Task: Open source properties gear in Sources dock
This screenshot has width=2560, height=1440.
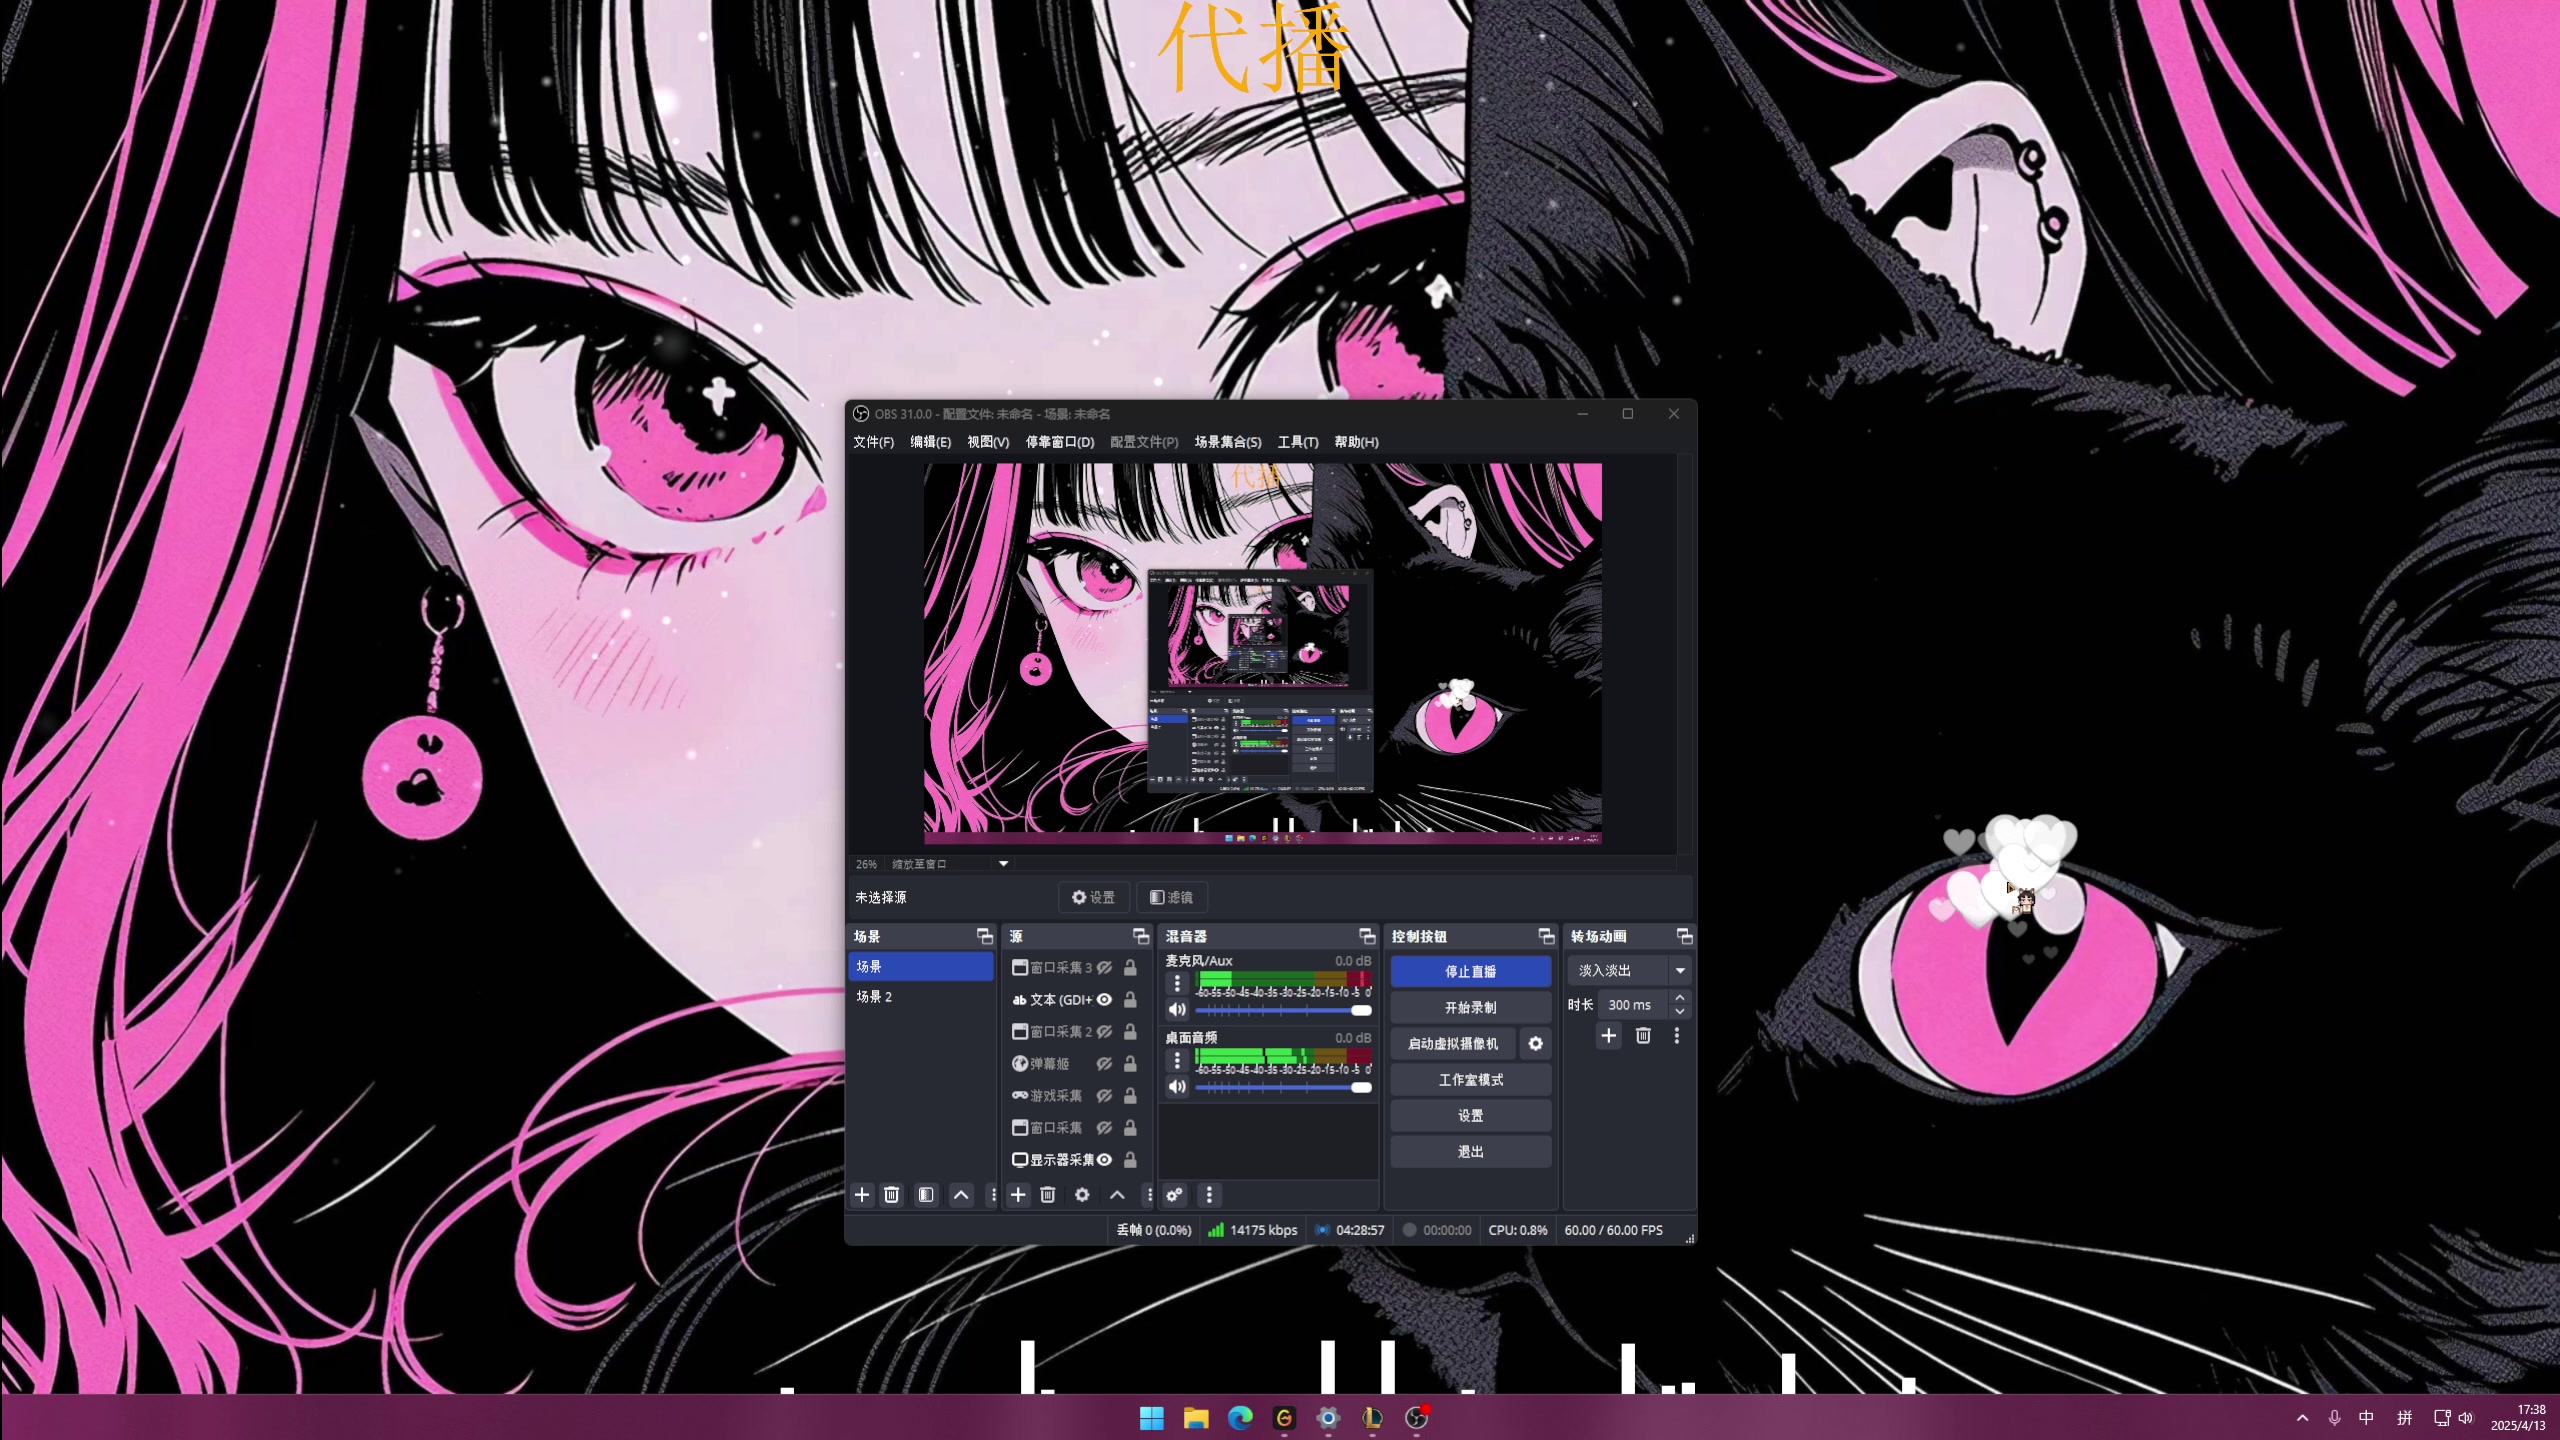Action: [x=1082, y=1194]
